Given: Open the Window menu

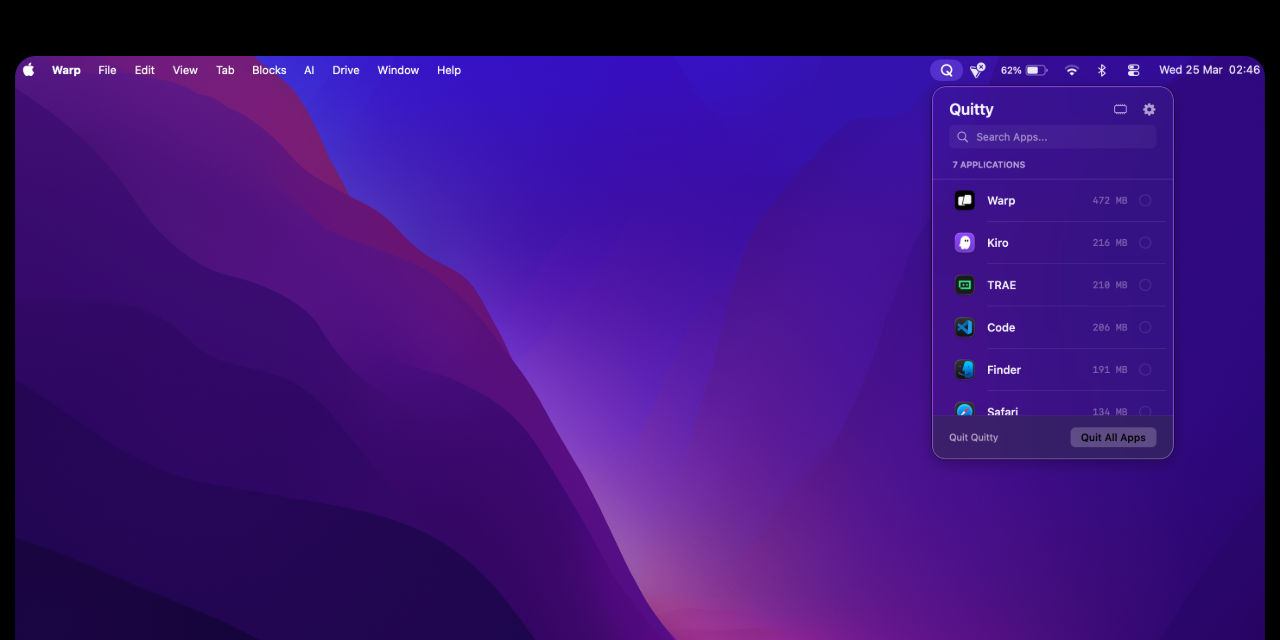Looking at the screenshot, I should point(398,70).
